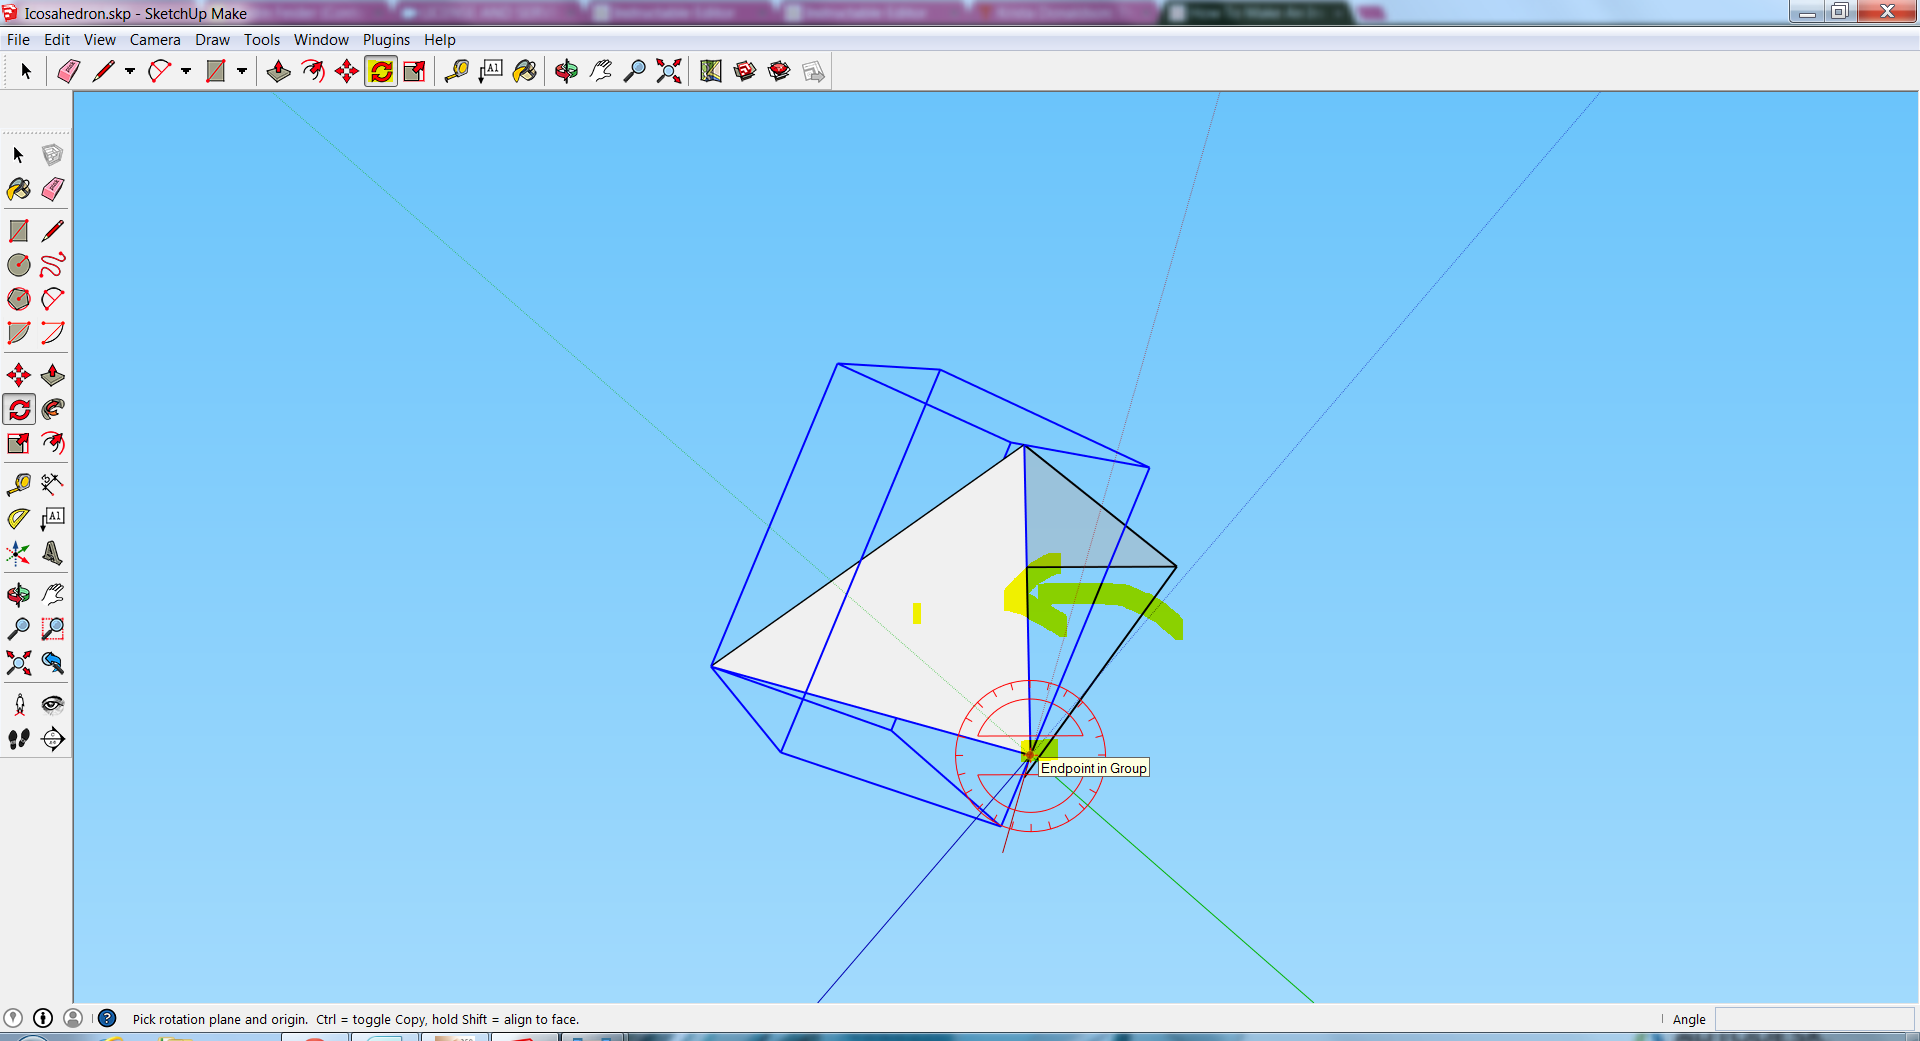This screenshot has height=1041, width=1920.
Task: Activate the Polygon tool
Action: pos(19,299)
